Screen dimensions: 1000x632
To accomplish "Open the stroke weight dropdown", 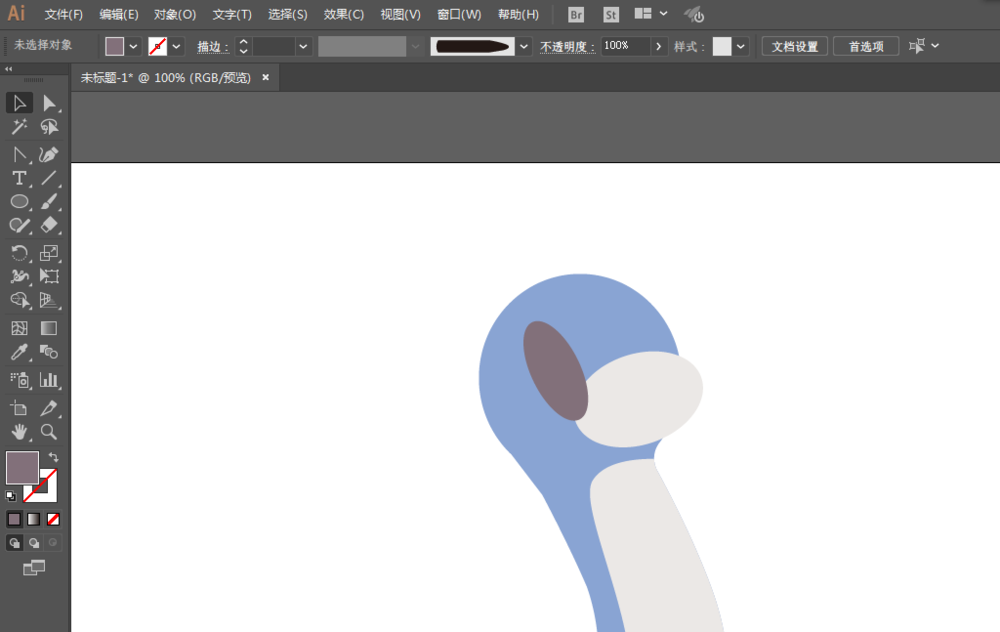I will 303,46.
